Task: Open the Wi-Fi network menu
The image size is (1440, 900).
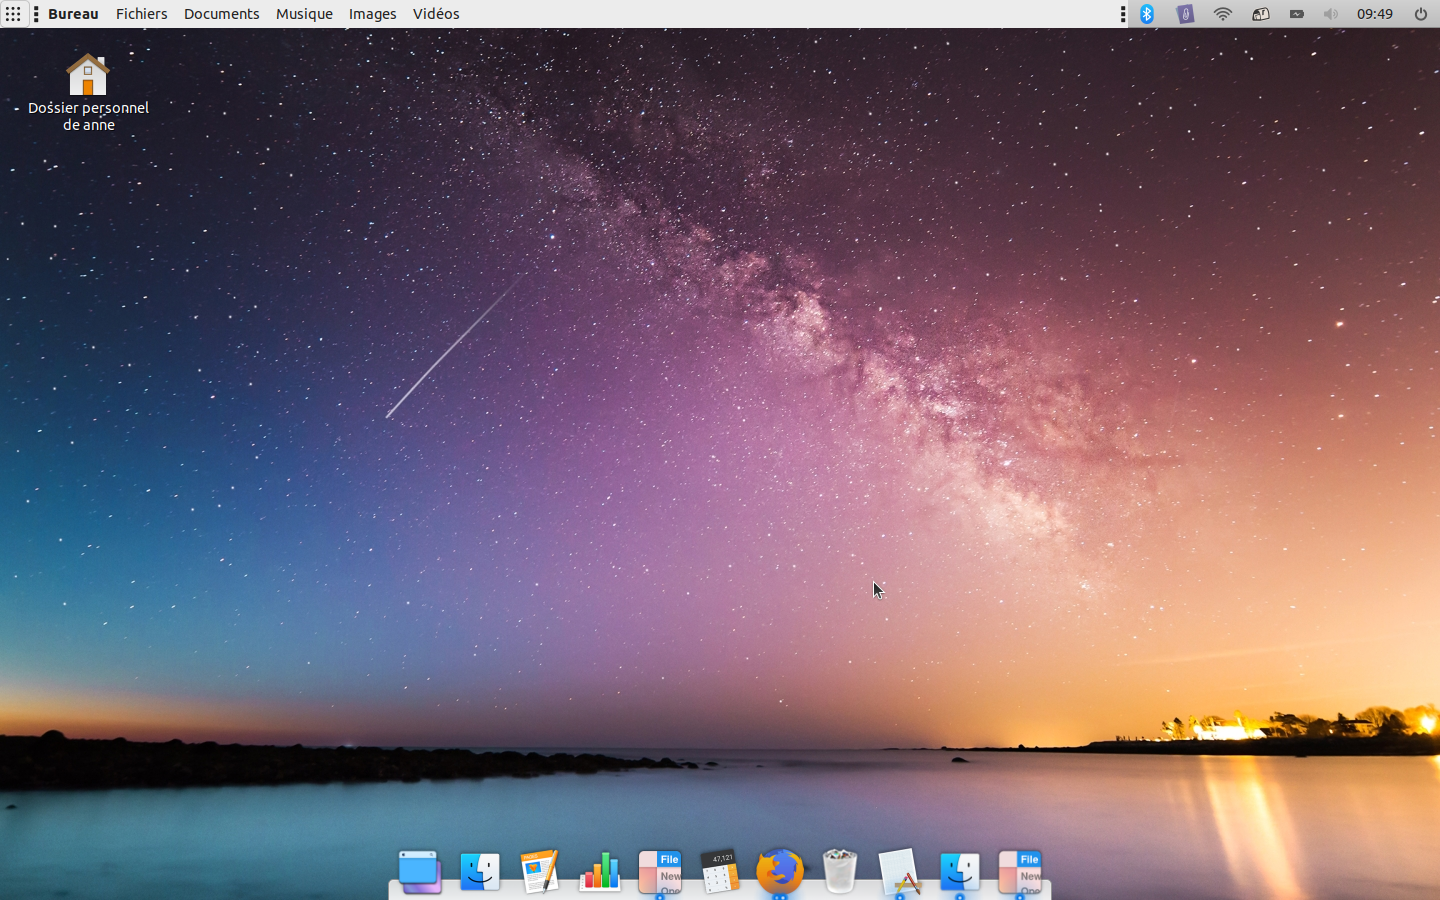Action: [x=1222, y=14]
